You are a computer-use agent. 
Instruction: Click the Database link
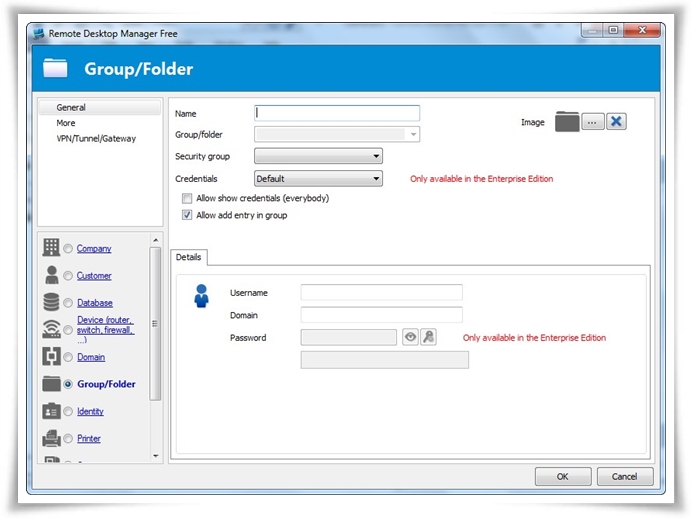[x=95, y=303]
